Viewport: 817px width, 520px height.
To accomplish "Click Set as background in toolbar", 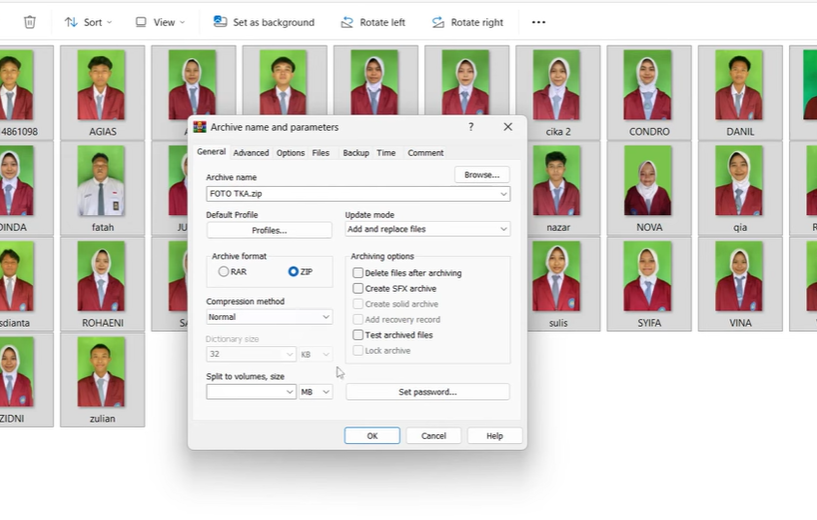I will tap(264, 22).
